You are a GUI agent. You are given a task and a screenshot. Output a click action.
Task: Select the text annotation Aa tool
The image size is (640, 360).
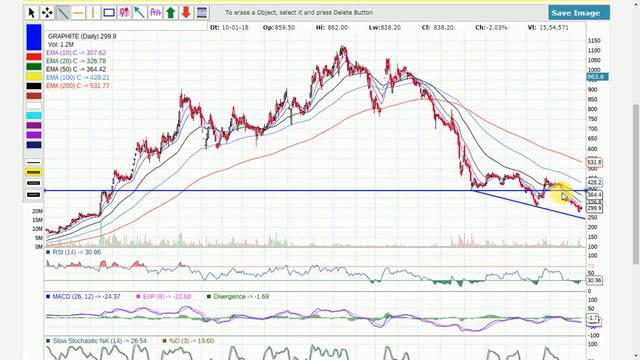(156, 13)
